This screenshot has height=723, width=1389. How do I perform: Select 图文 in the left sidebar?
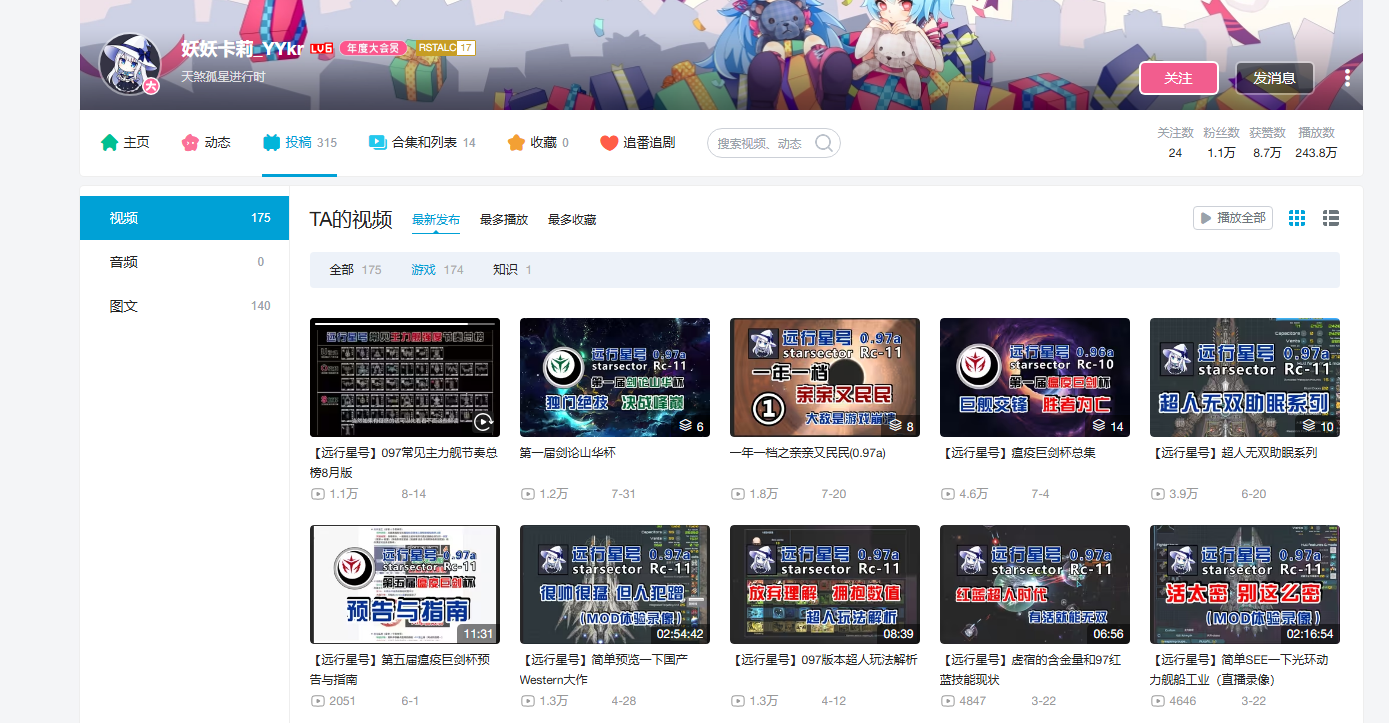coord(124,306)
